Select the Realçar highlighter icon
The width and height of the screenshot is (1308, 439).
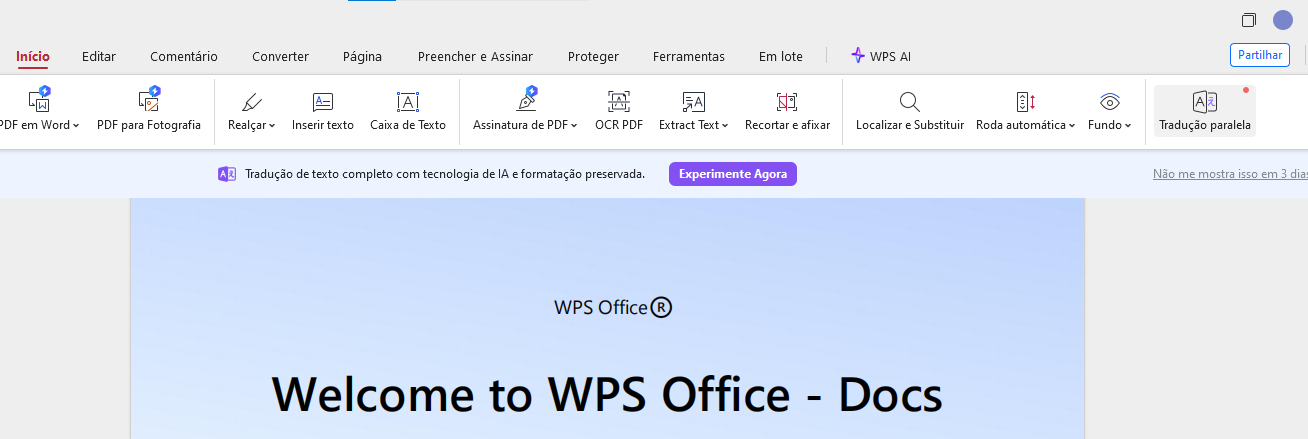pyautogui.click(x=251, y=101)
